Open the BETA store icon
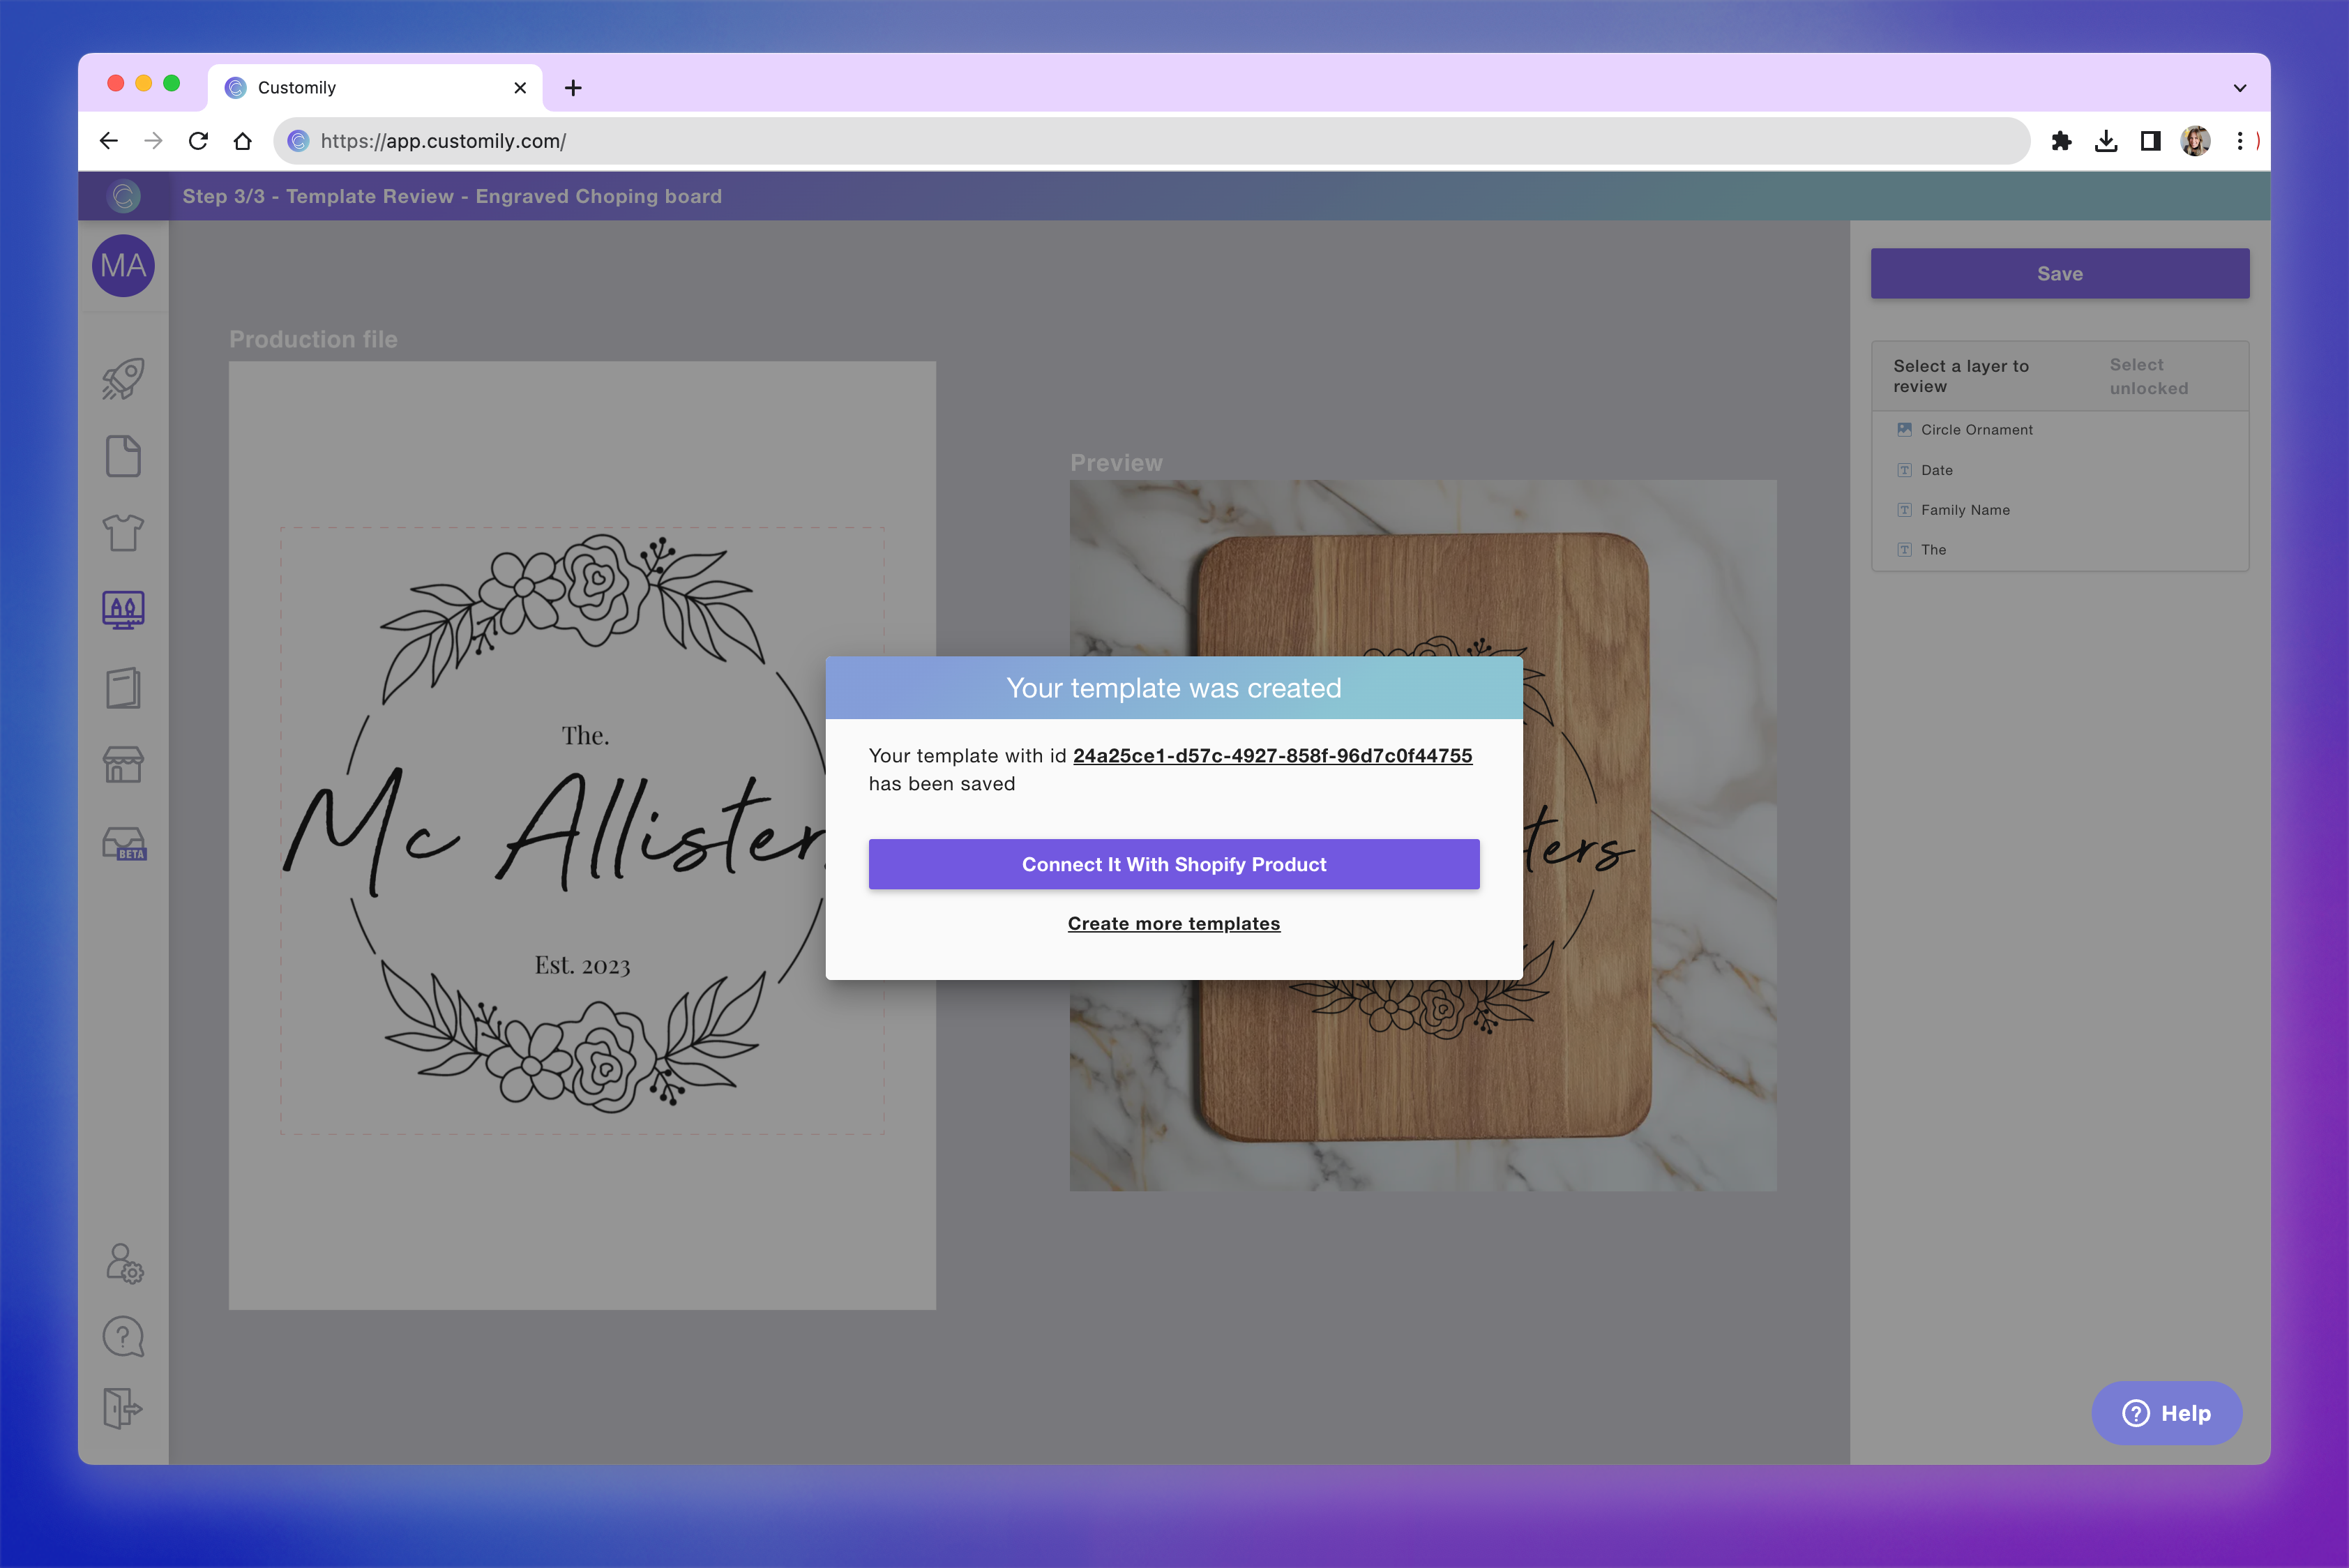 124,843
